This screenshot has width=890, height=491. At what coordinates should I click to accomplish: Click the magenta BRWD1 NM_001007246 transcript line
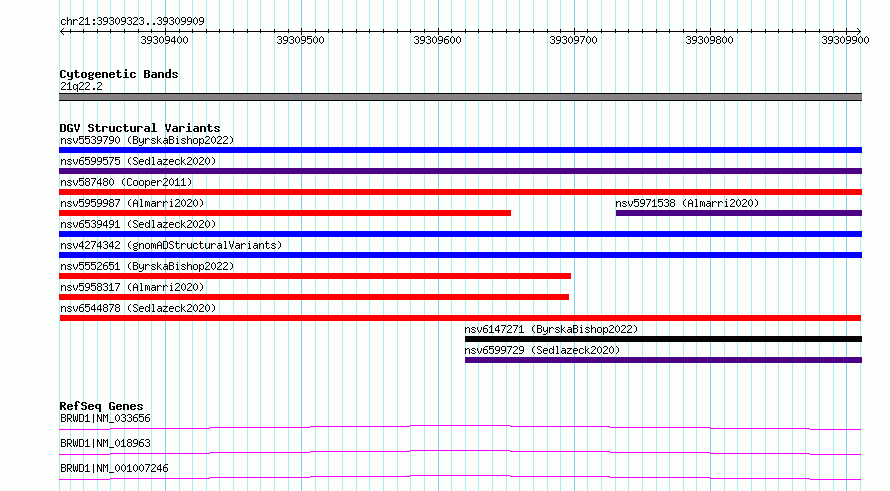pyautogui.click(x=460, y=477)
